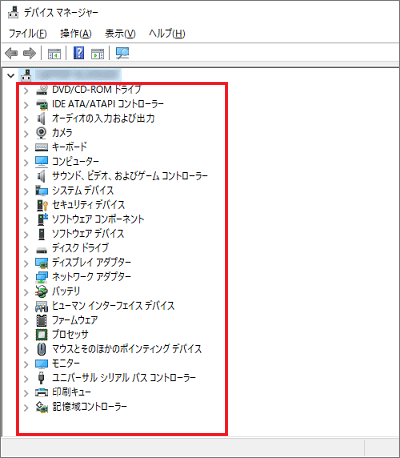Open the Help question-mark toolbar icon
This screenshot has width=400, height=458.
[79, 53]
